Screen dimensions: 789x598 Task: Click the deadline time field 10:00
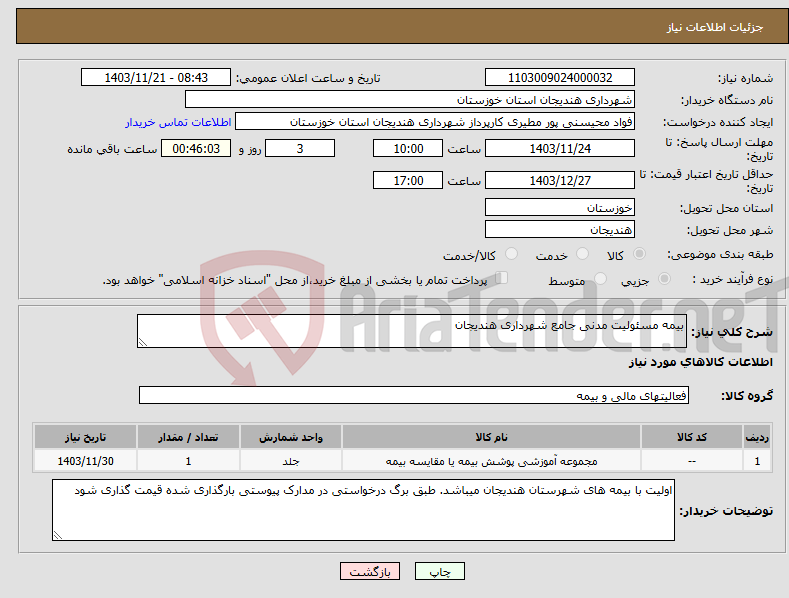point(408,148)
